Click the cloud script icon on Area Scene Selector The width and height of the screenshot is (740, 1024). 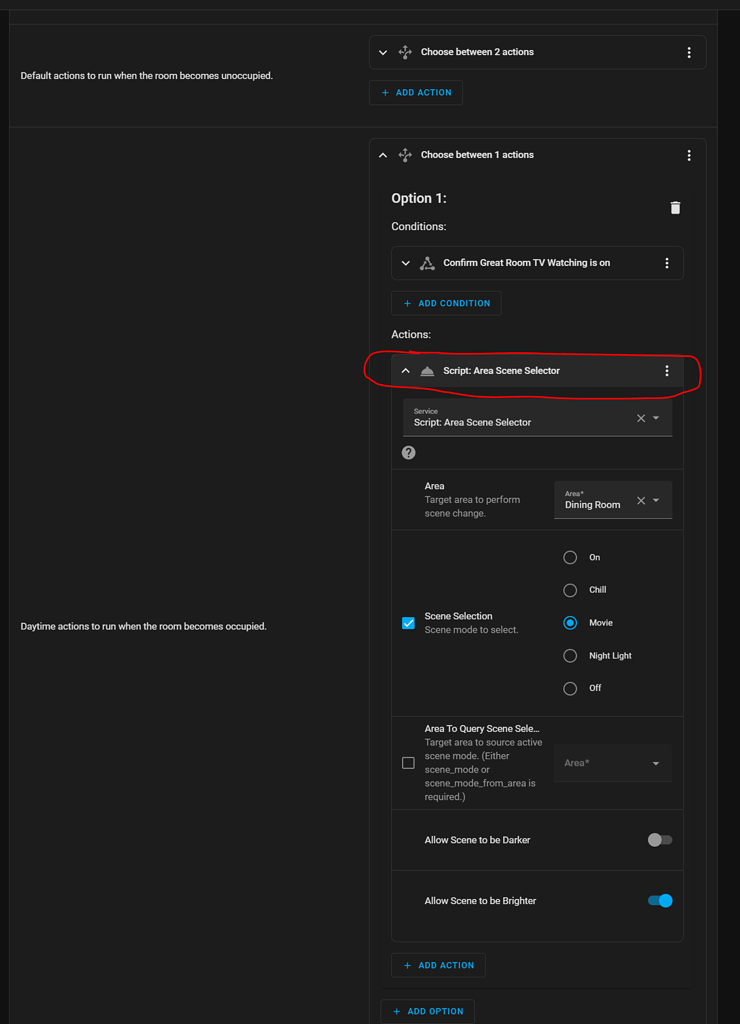point(427,370)
